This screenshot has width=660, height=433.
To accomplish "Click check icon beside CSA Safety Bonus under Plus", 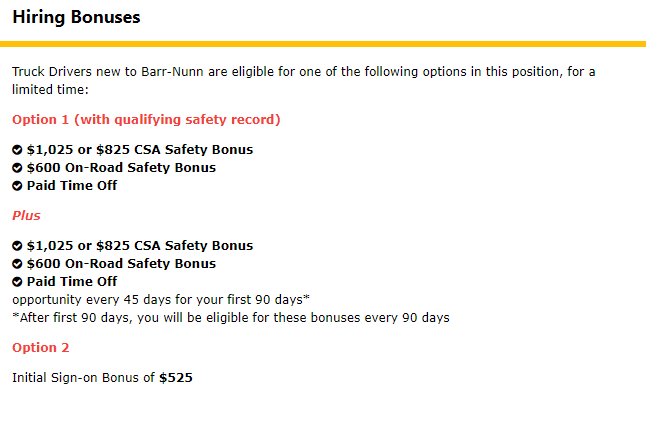I will 17,246.
